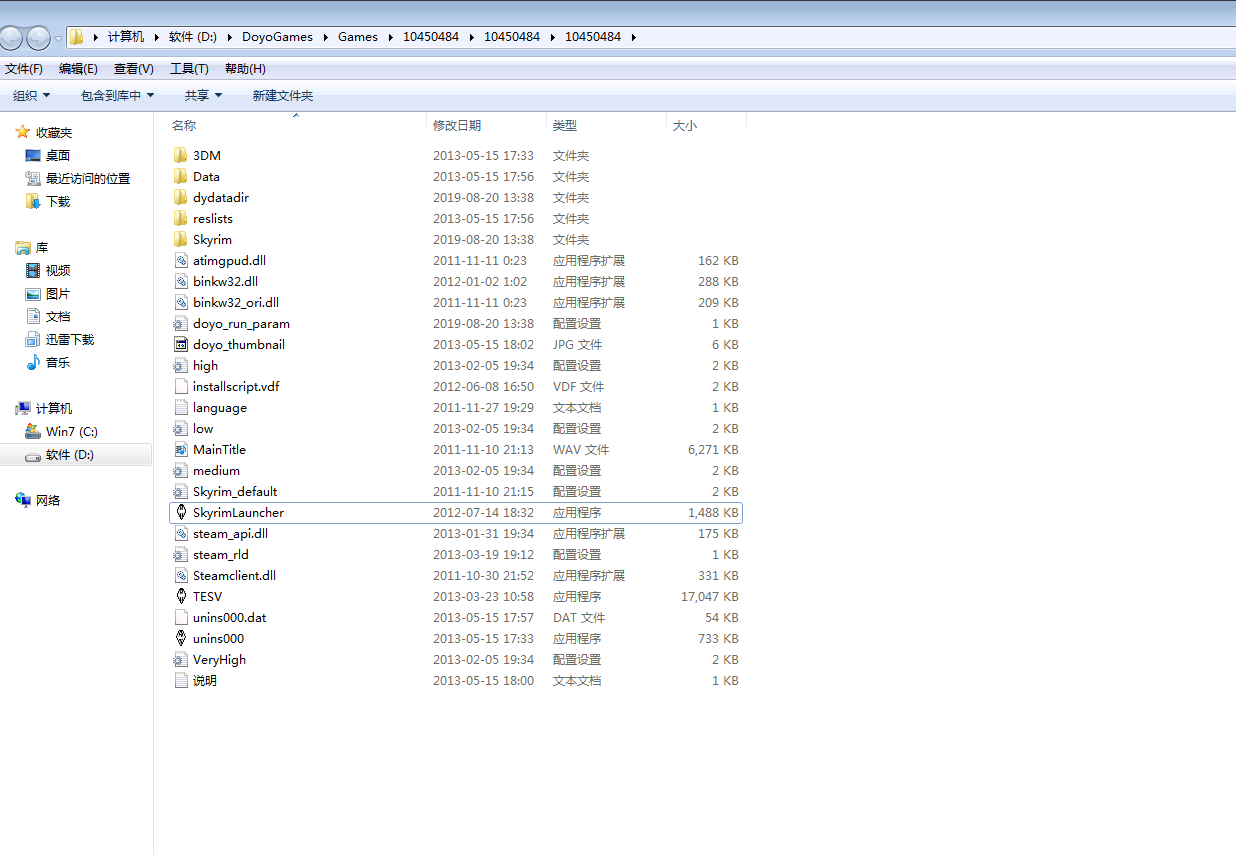Image resolution: width=1236 pixels, height=855 pixels.
Task: Open the 查看(V) menu
Action: [134, 68]
